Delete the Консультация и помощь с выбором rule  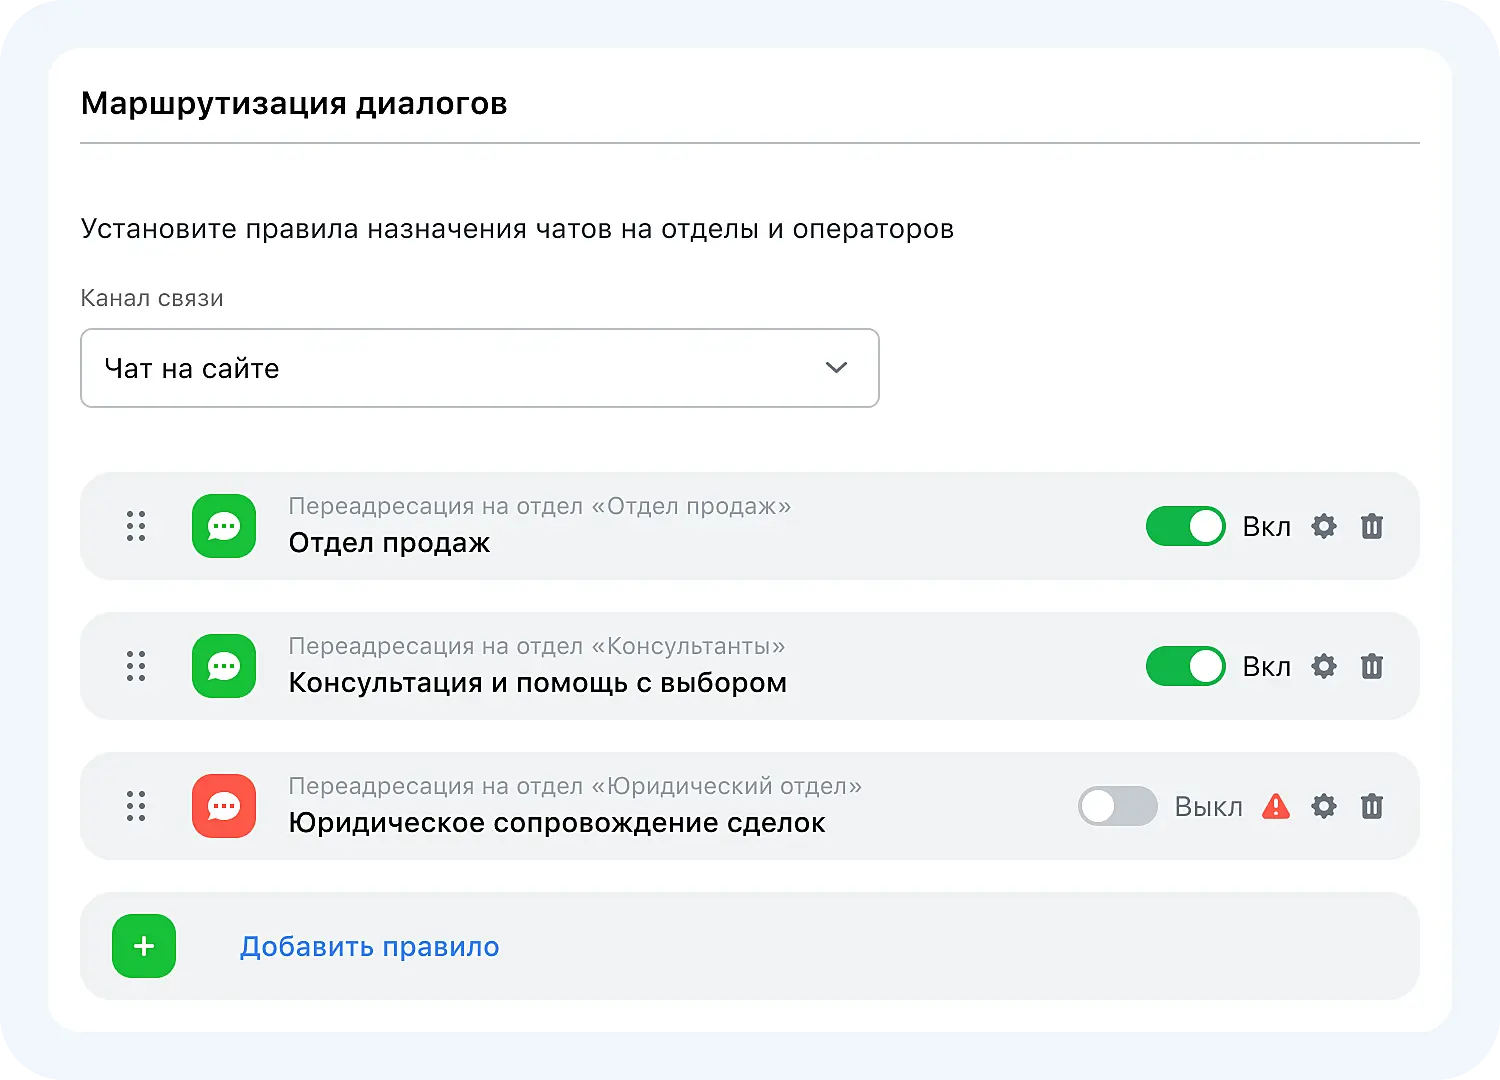(1372, 666)
